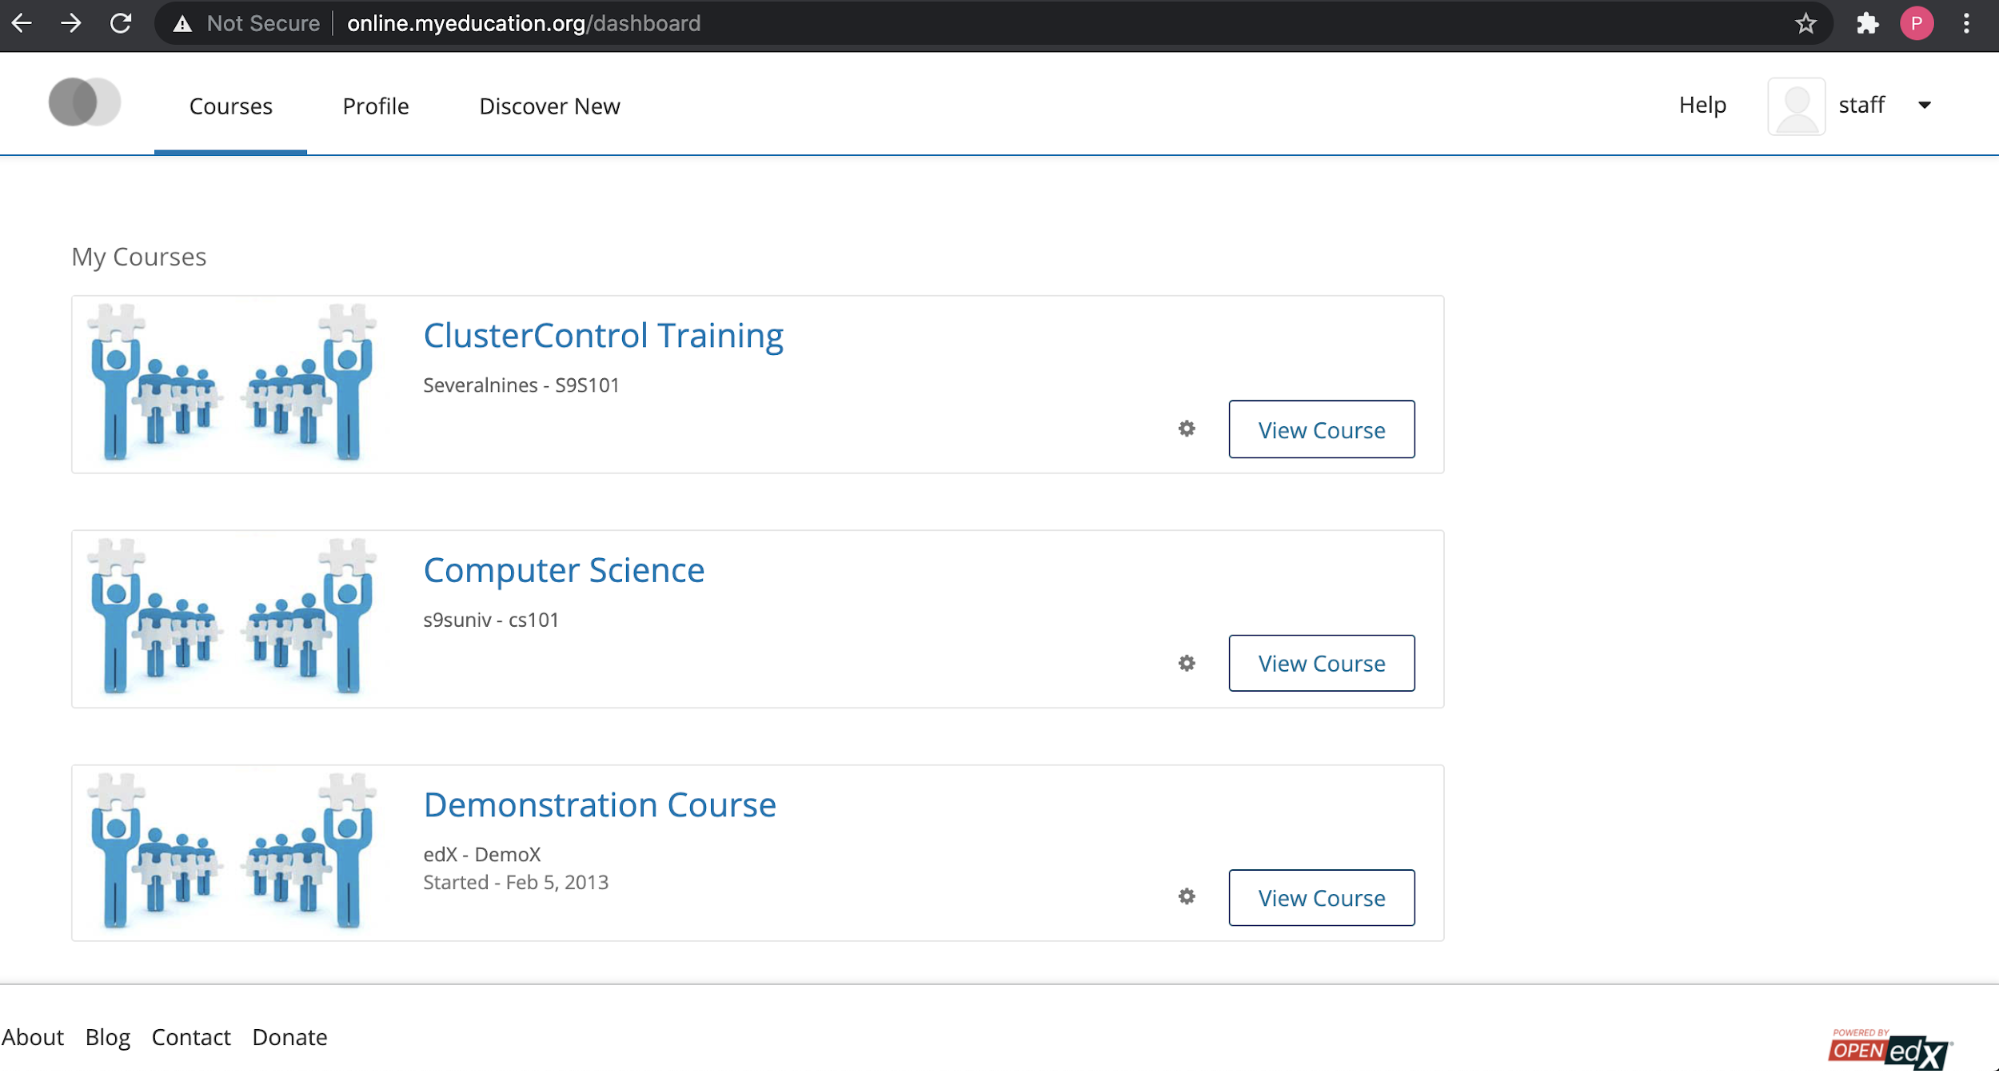Click the staff user avatar image
This screenshot has height=1072, width=1999.
point(1797,106)
